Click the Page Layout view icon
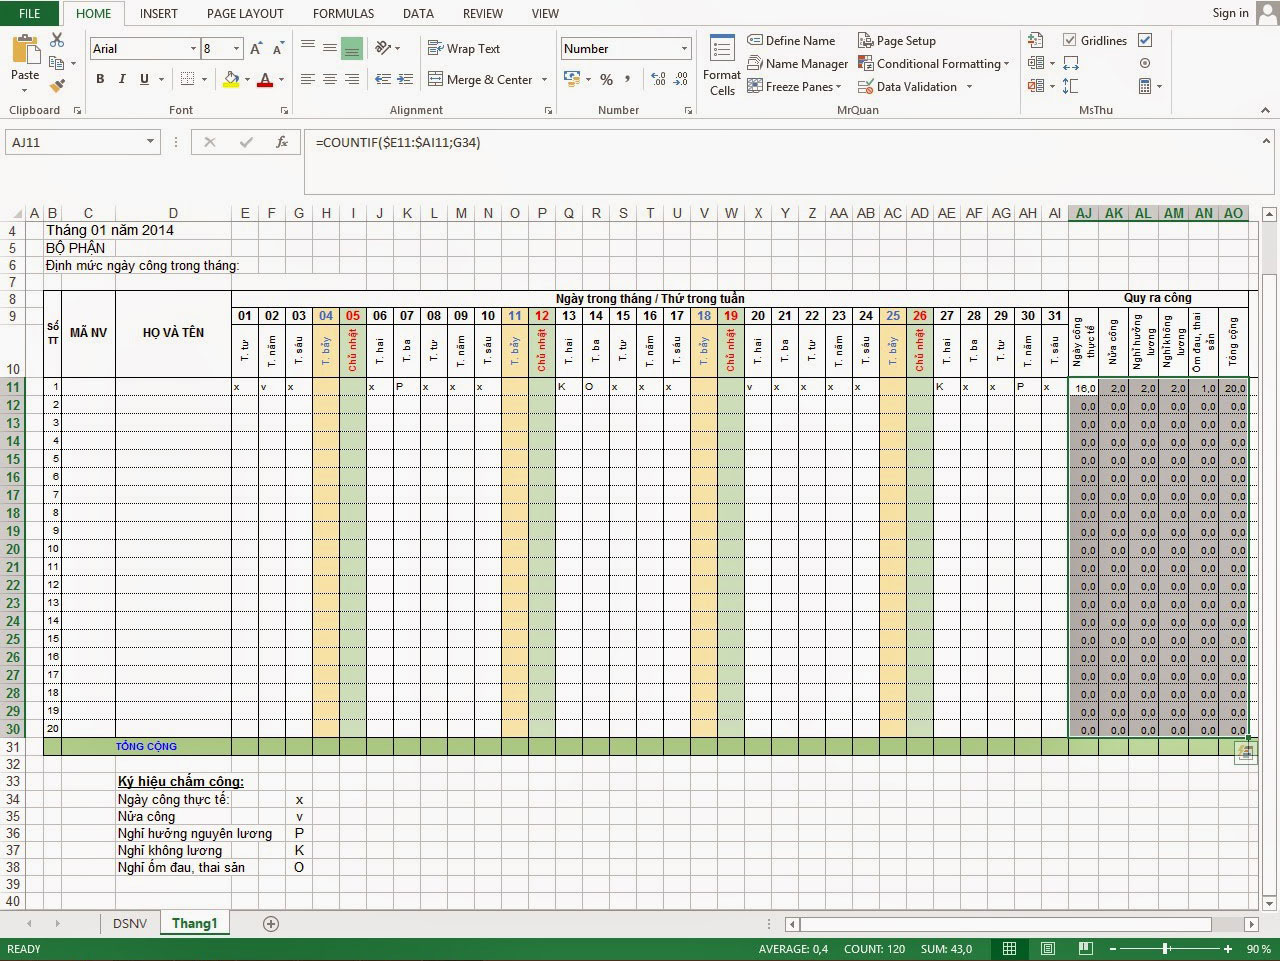 click(1047, 948)
